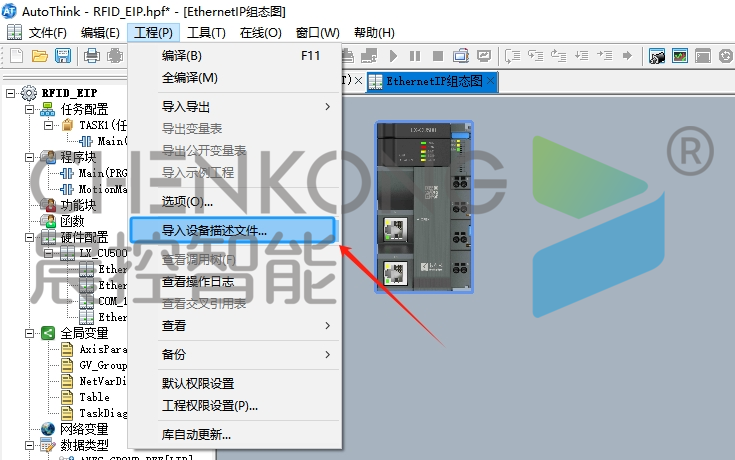Click the first greyed debug step icon
Viewport: 735px width, 460px height.
coord(512,56)
